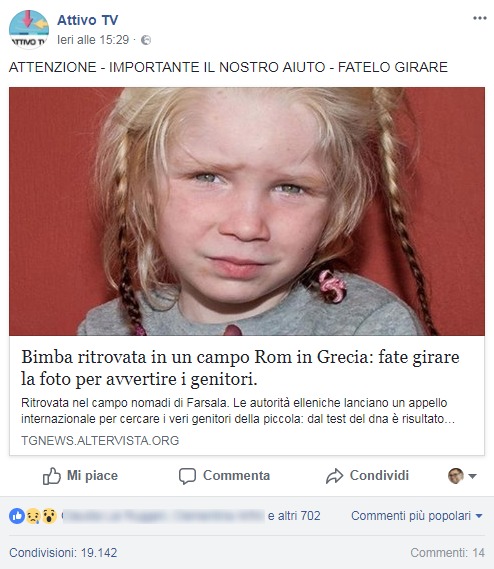Click the Condividi share arrow icon
This screenshot has height=569, width=494.
(334, 476)
